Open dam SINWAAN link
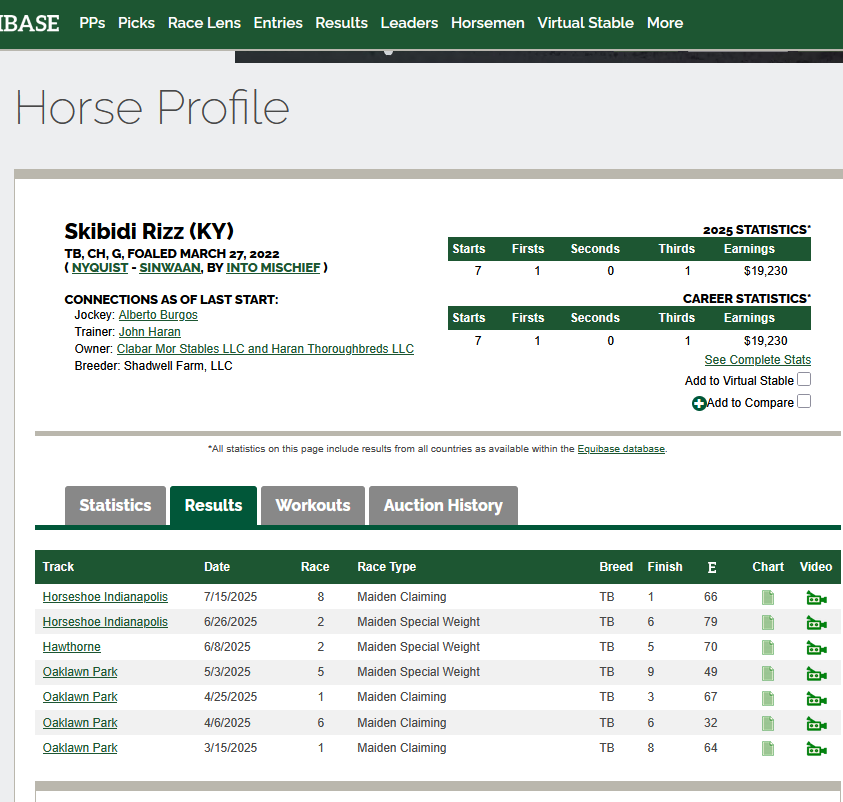This screenshot has width=843, height=802. coord(170,268)
